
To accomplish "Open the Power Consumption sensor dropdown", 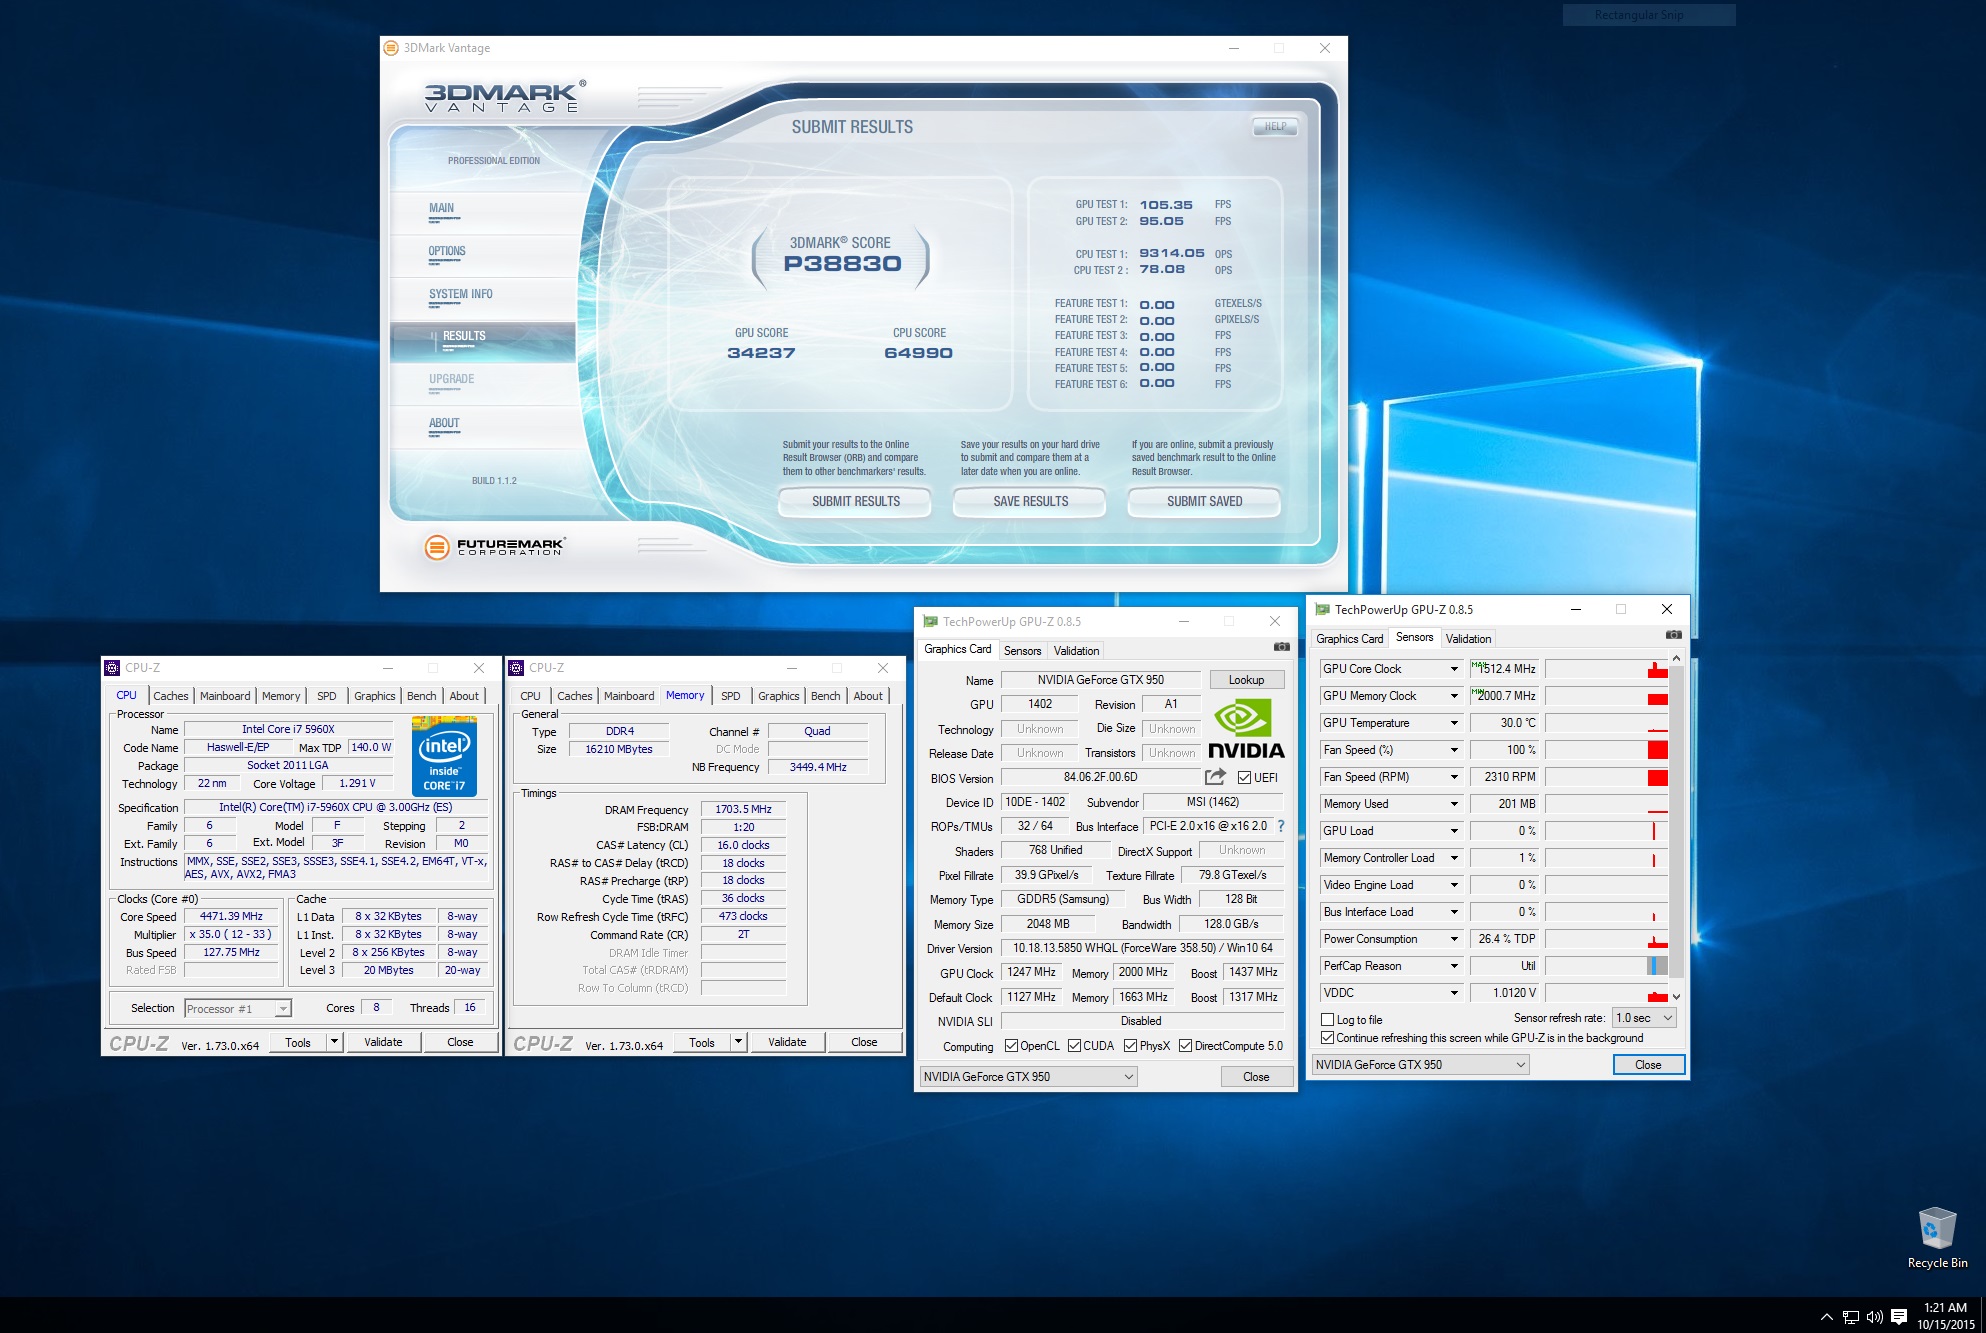I will click(x=1454, y=939).
